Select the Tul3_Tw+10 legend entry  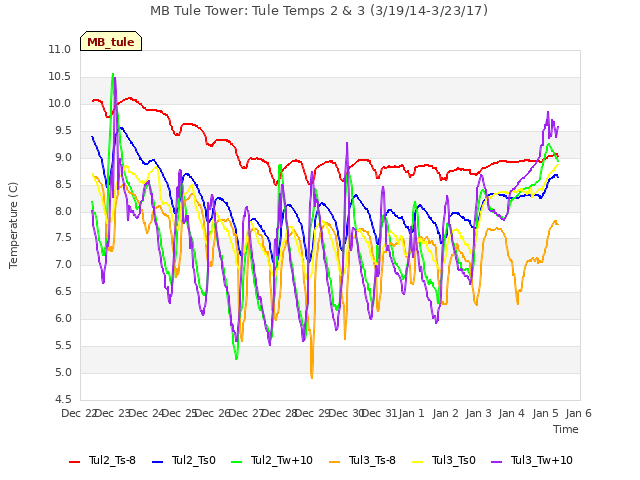[x=532, y=460]
